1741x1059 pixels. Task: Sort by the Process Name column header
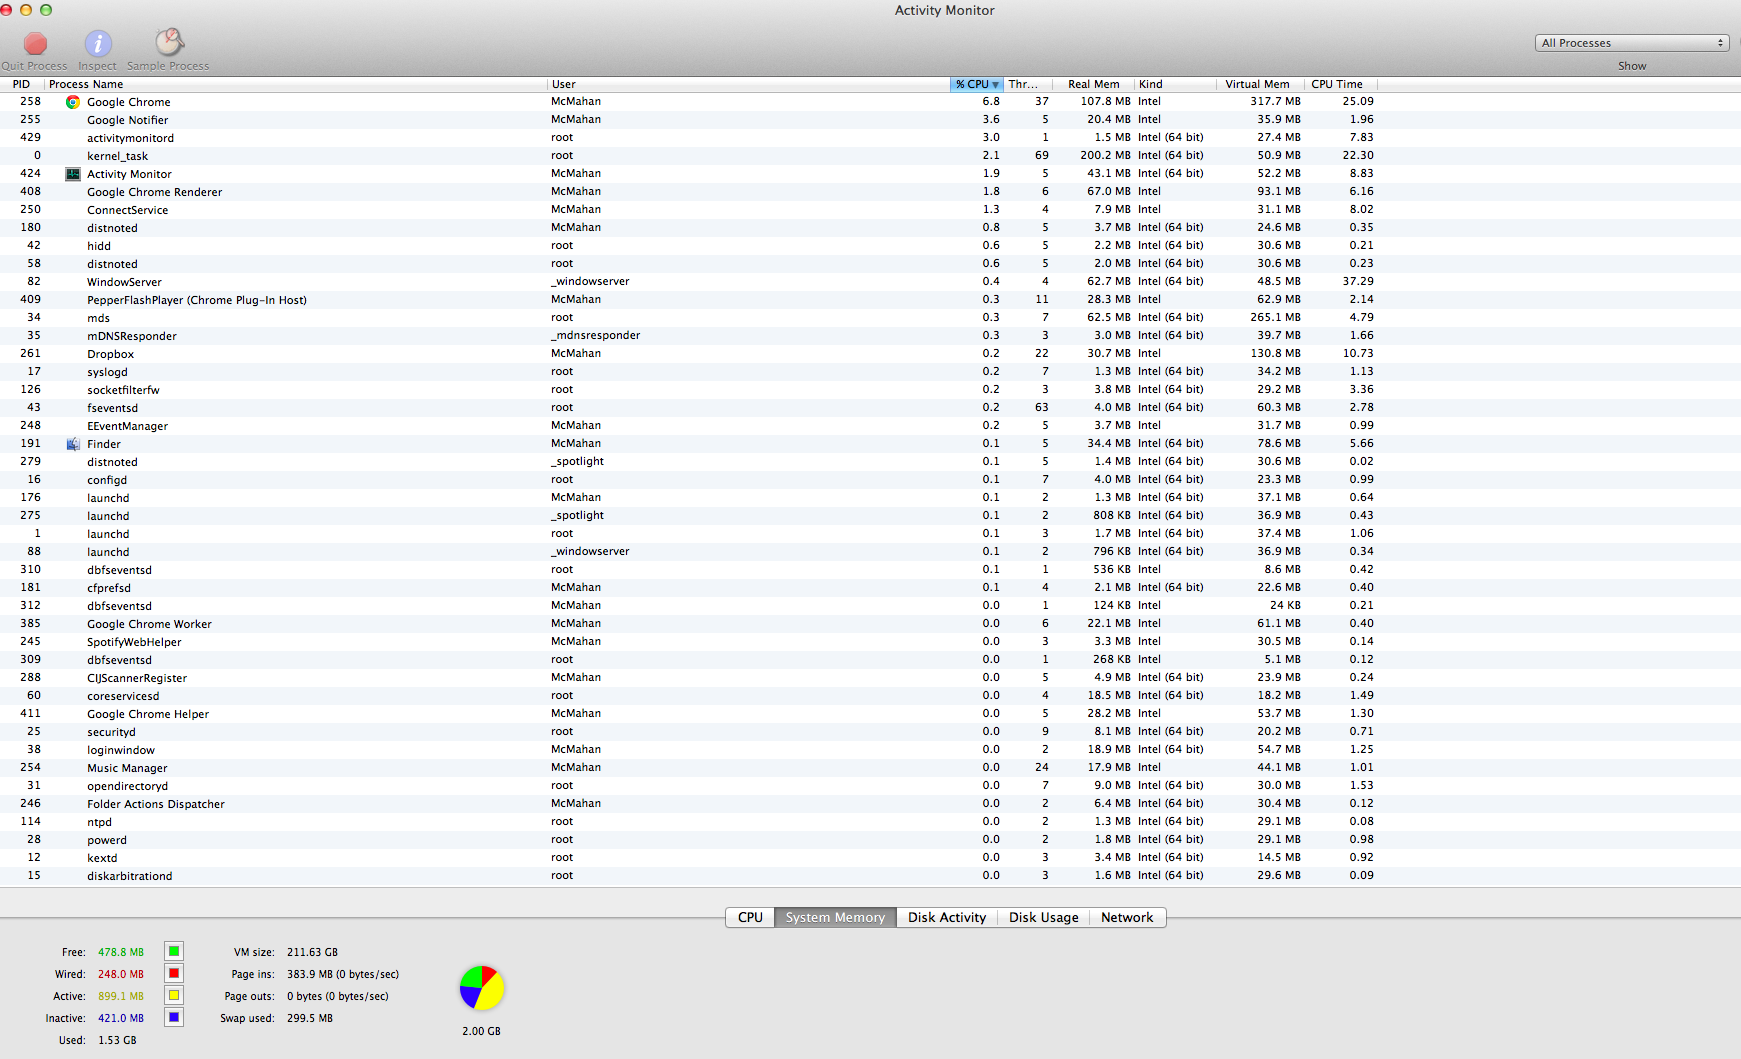(296, 84)
